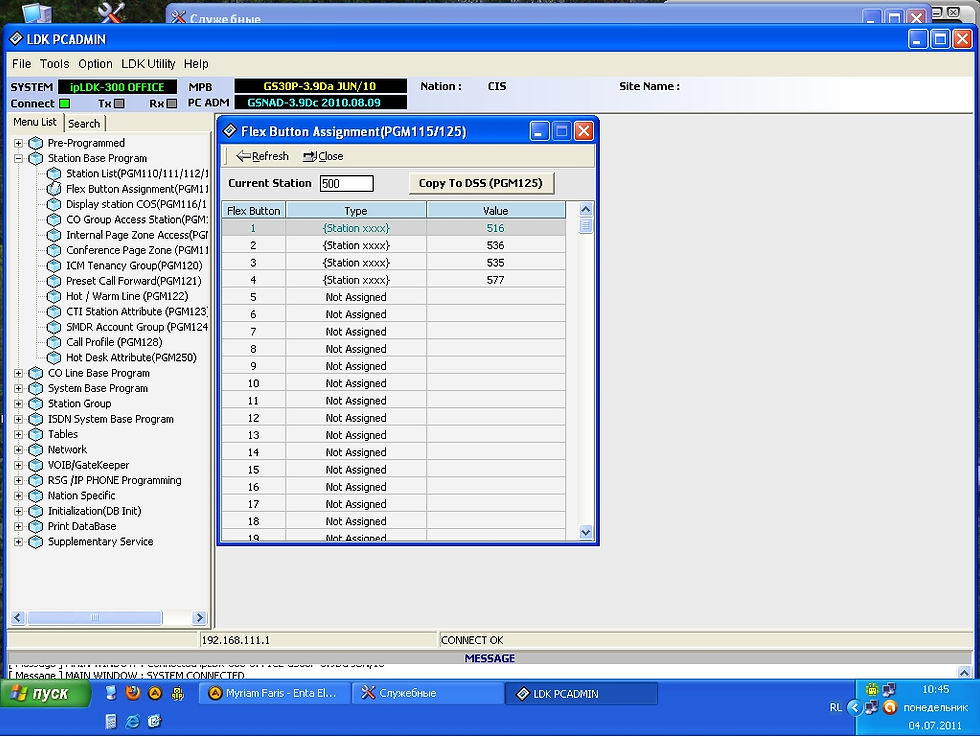The height and width of the screenshot is (737, 980).
Task: Expand the System Base Program node
Action: [18, 388]
